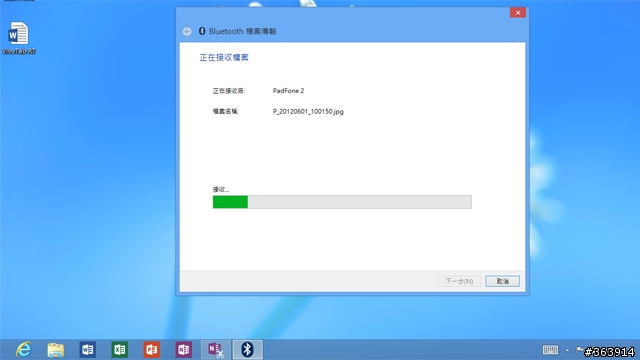The width and height of the screenshot is (640, 360).
Task: Open the Action Center flag icon
Action: click(579, 350)
